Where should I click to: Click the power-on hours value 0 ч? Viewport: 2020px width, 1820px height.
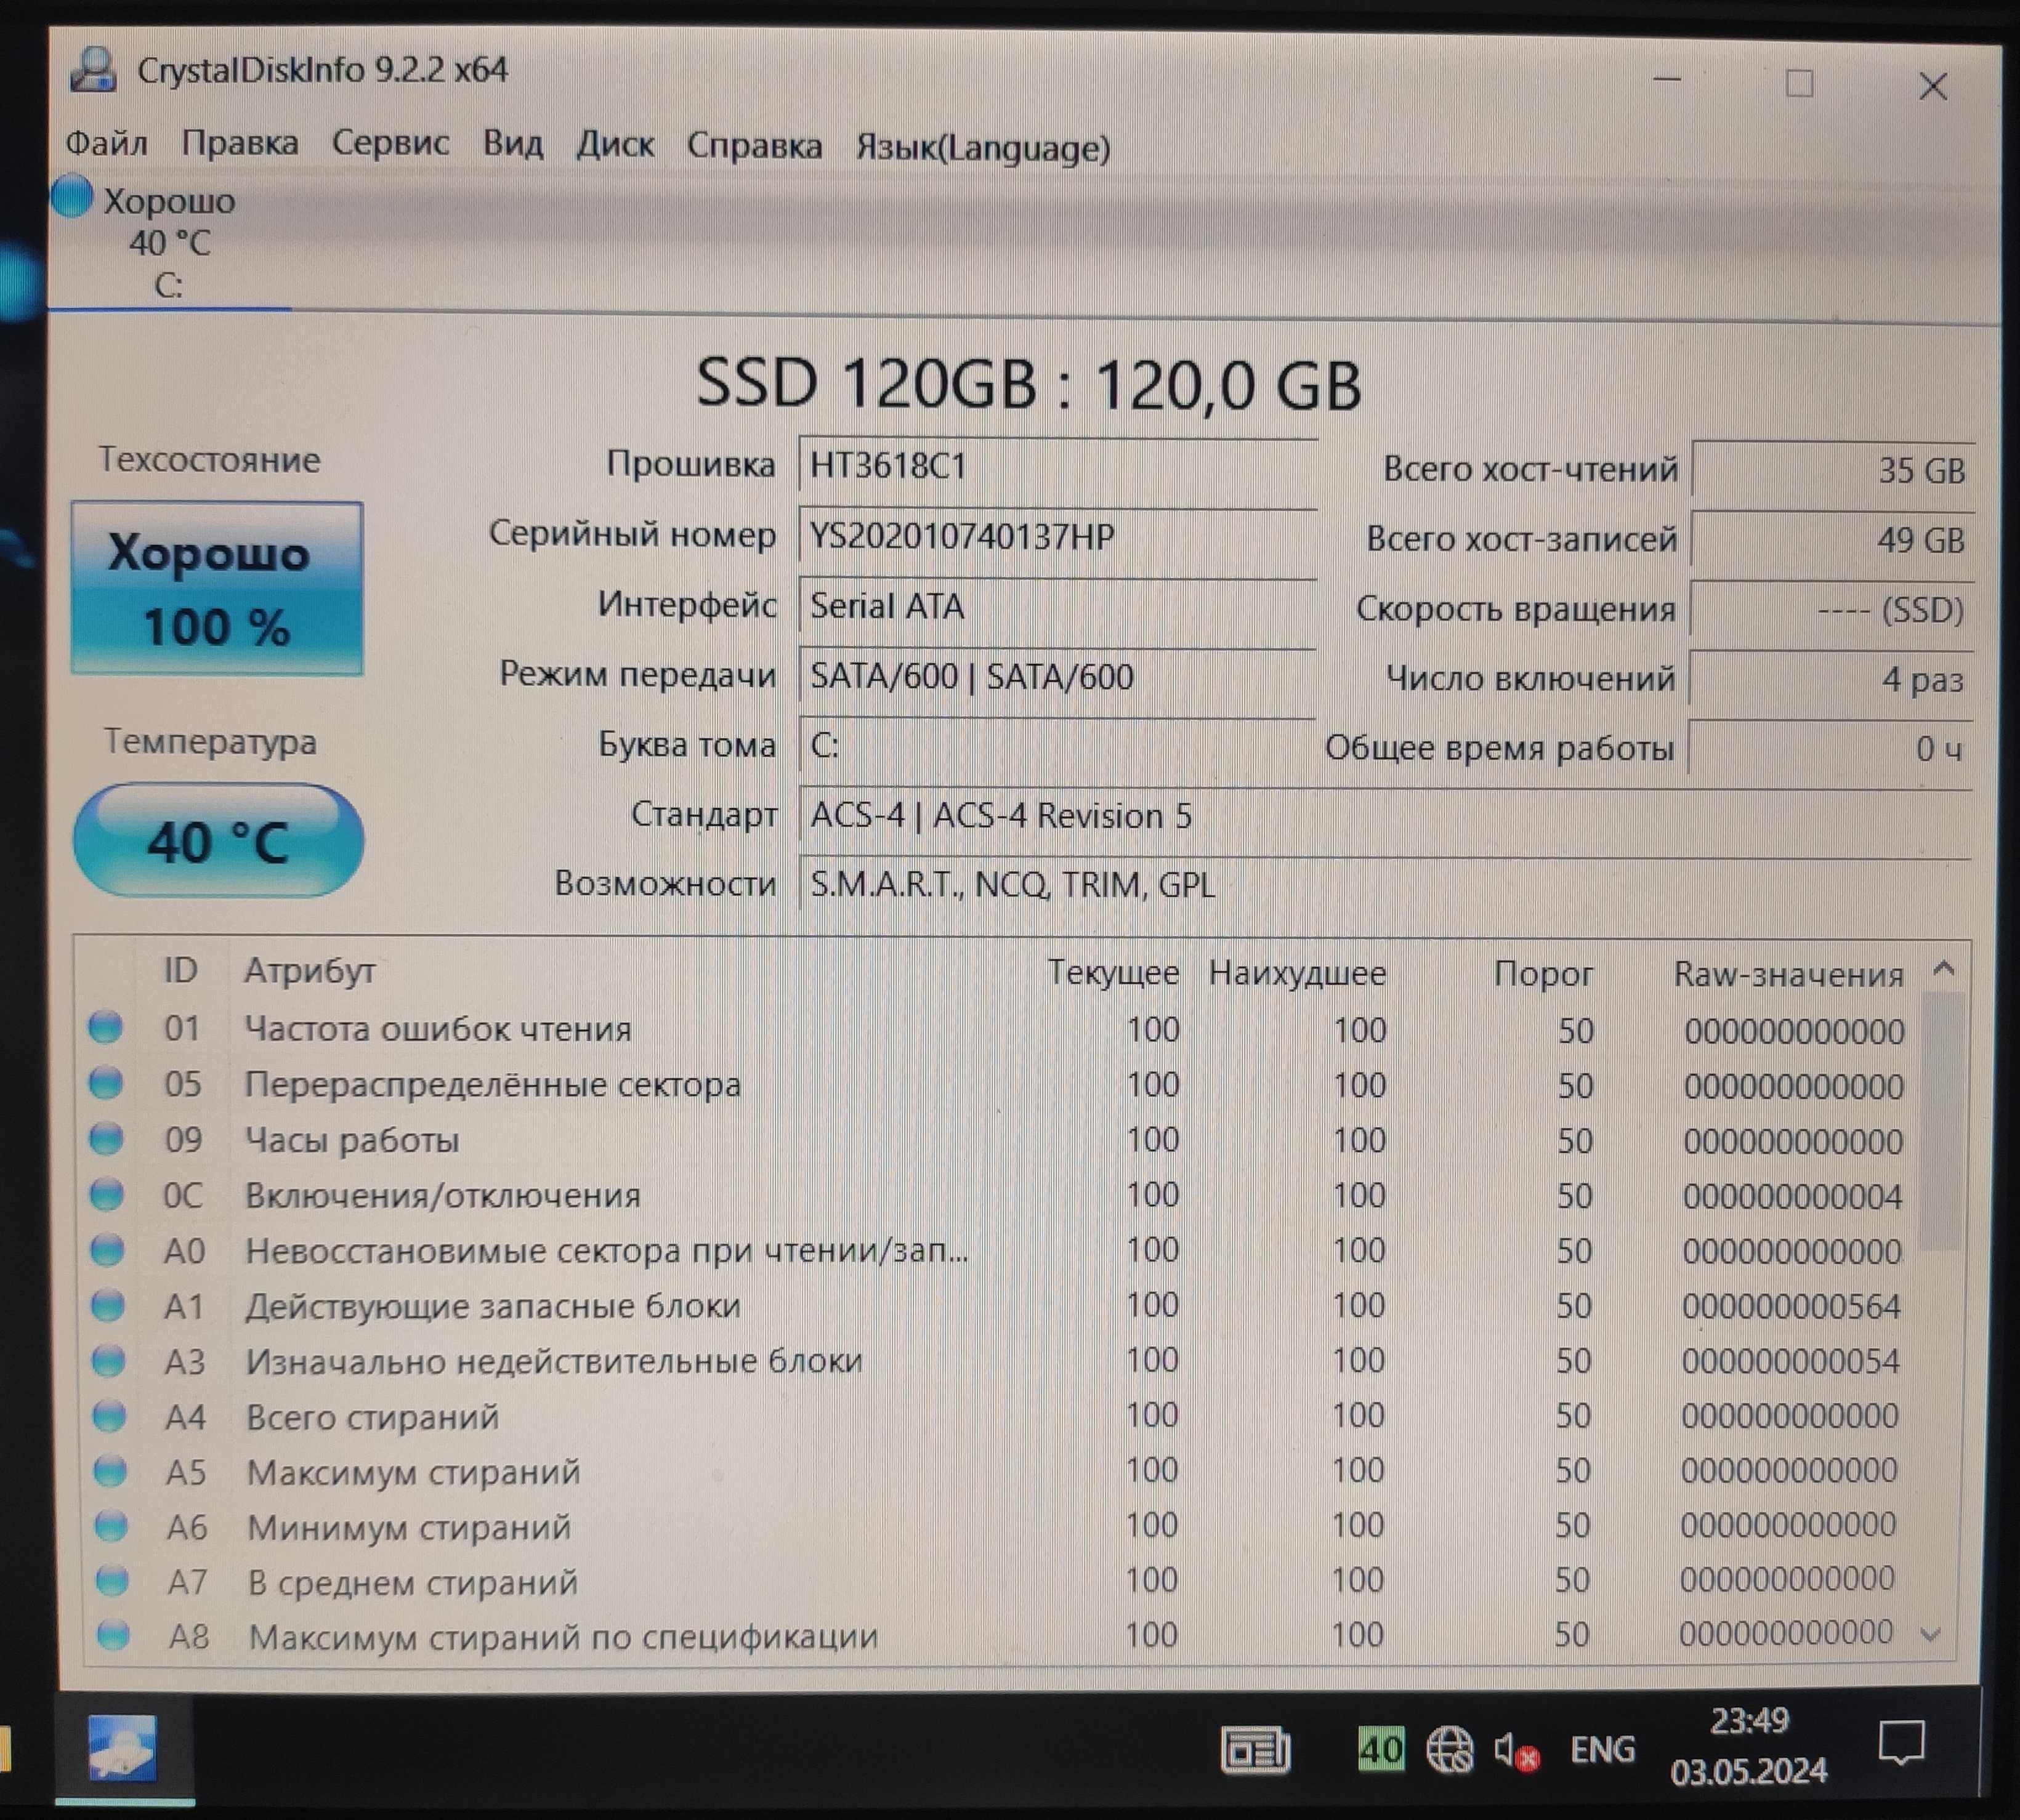point(1830,748)
